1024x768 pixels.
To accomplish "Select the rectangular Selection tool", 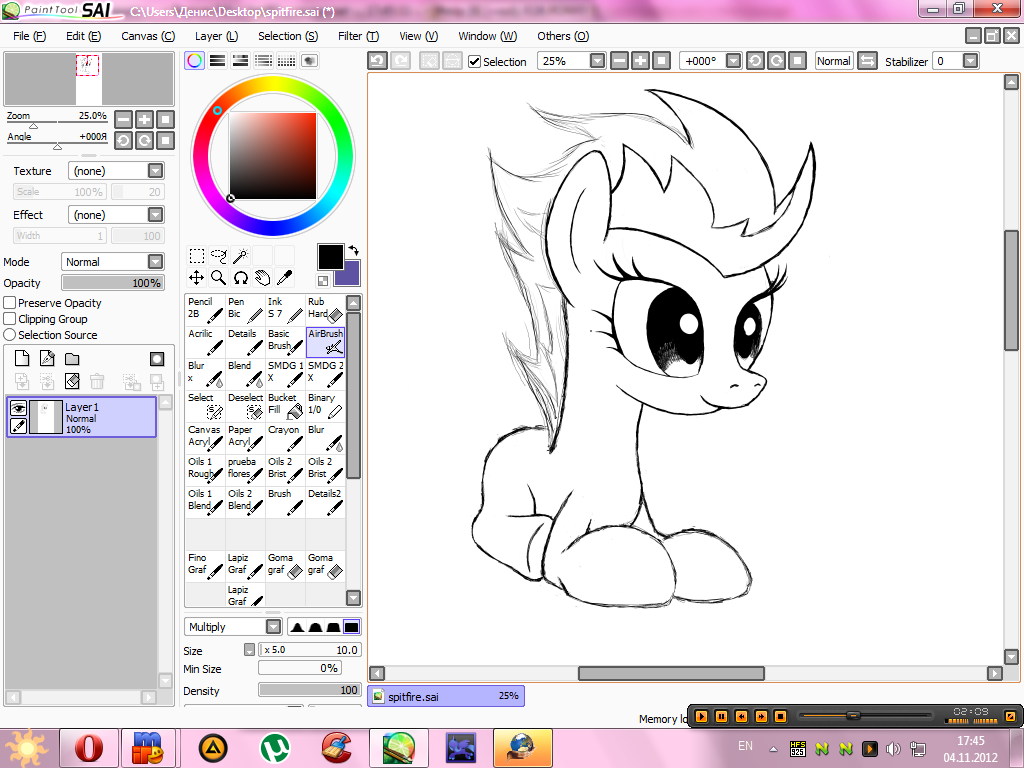I will click(196, 255).
